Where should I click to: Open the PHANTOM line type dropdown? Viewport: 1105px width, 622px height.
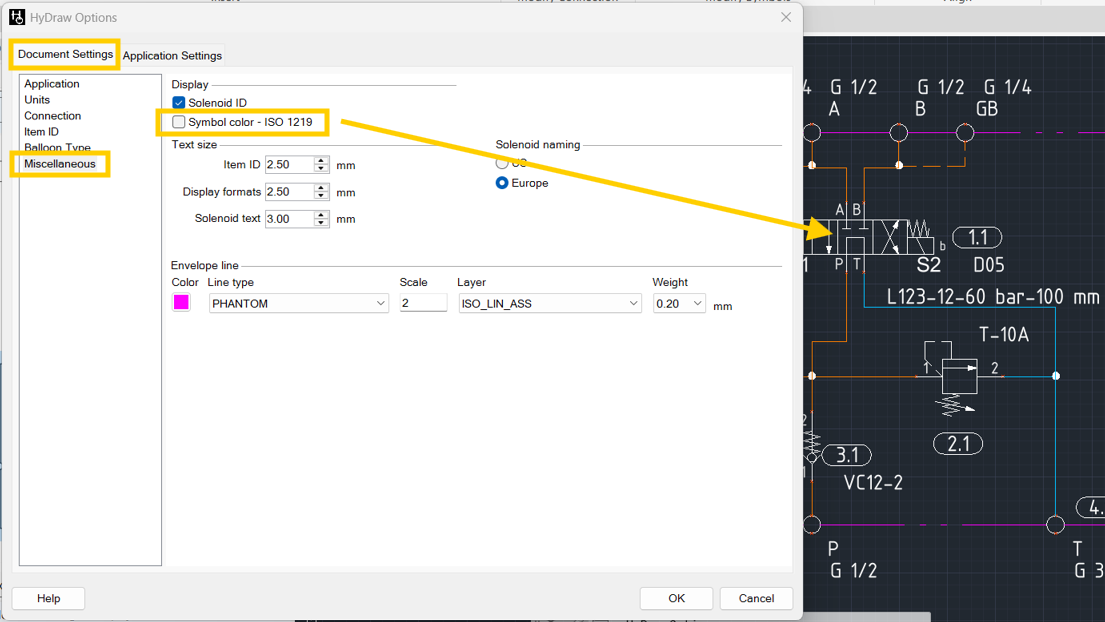click(x=299, y=304)
